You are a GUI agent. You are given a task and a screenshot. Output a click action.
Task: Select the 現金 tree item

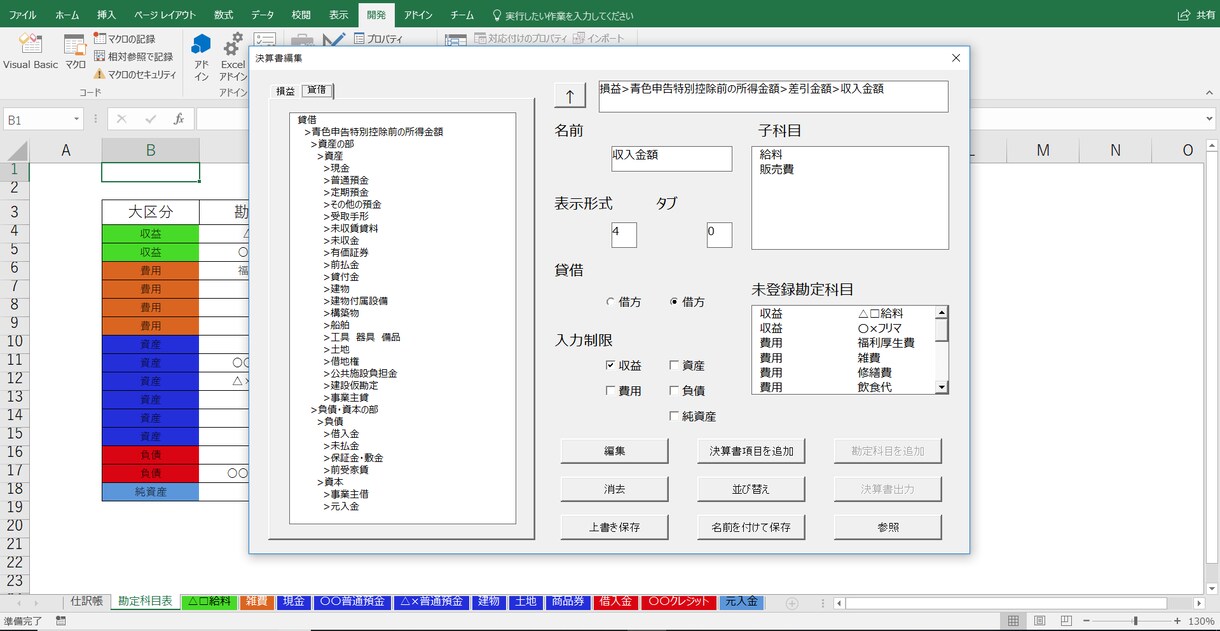click(x=339, y=168)
